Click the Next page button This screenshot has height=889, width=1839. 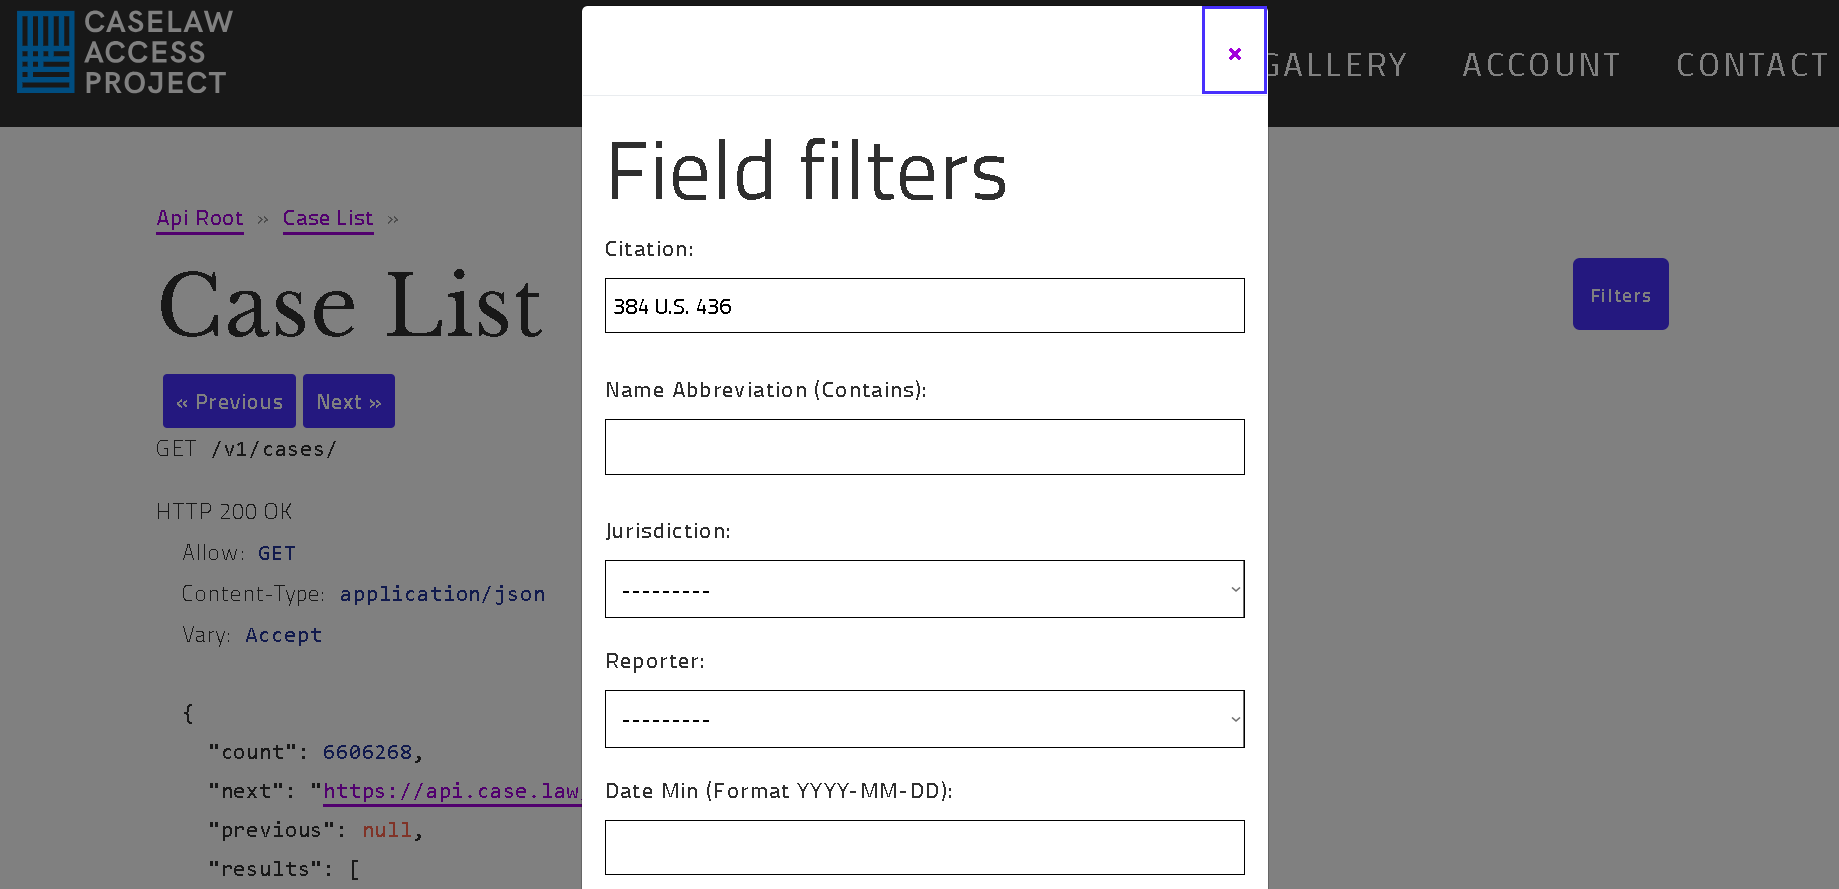pyautogui.click(x=349, y=401)
